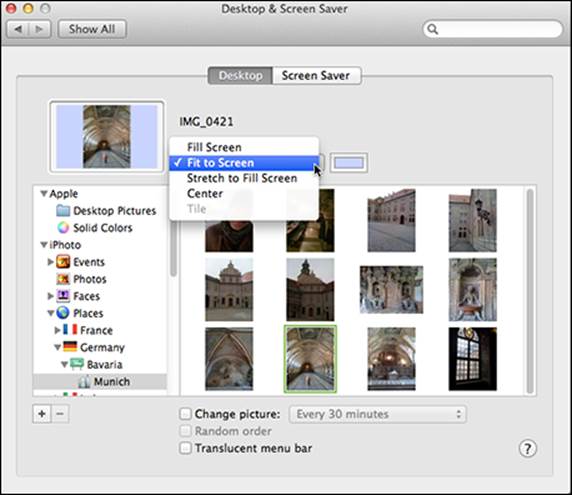The height and width of the screenshot is (495, 572).
Task: Collapse the Apple section triangle
Action: (44, 193)
